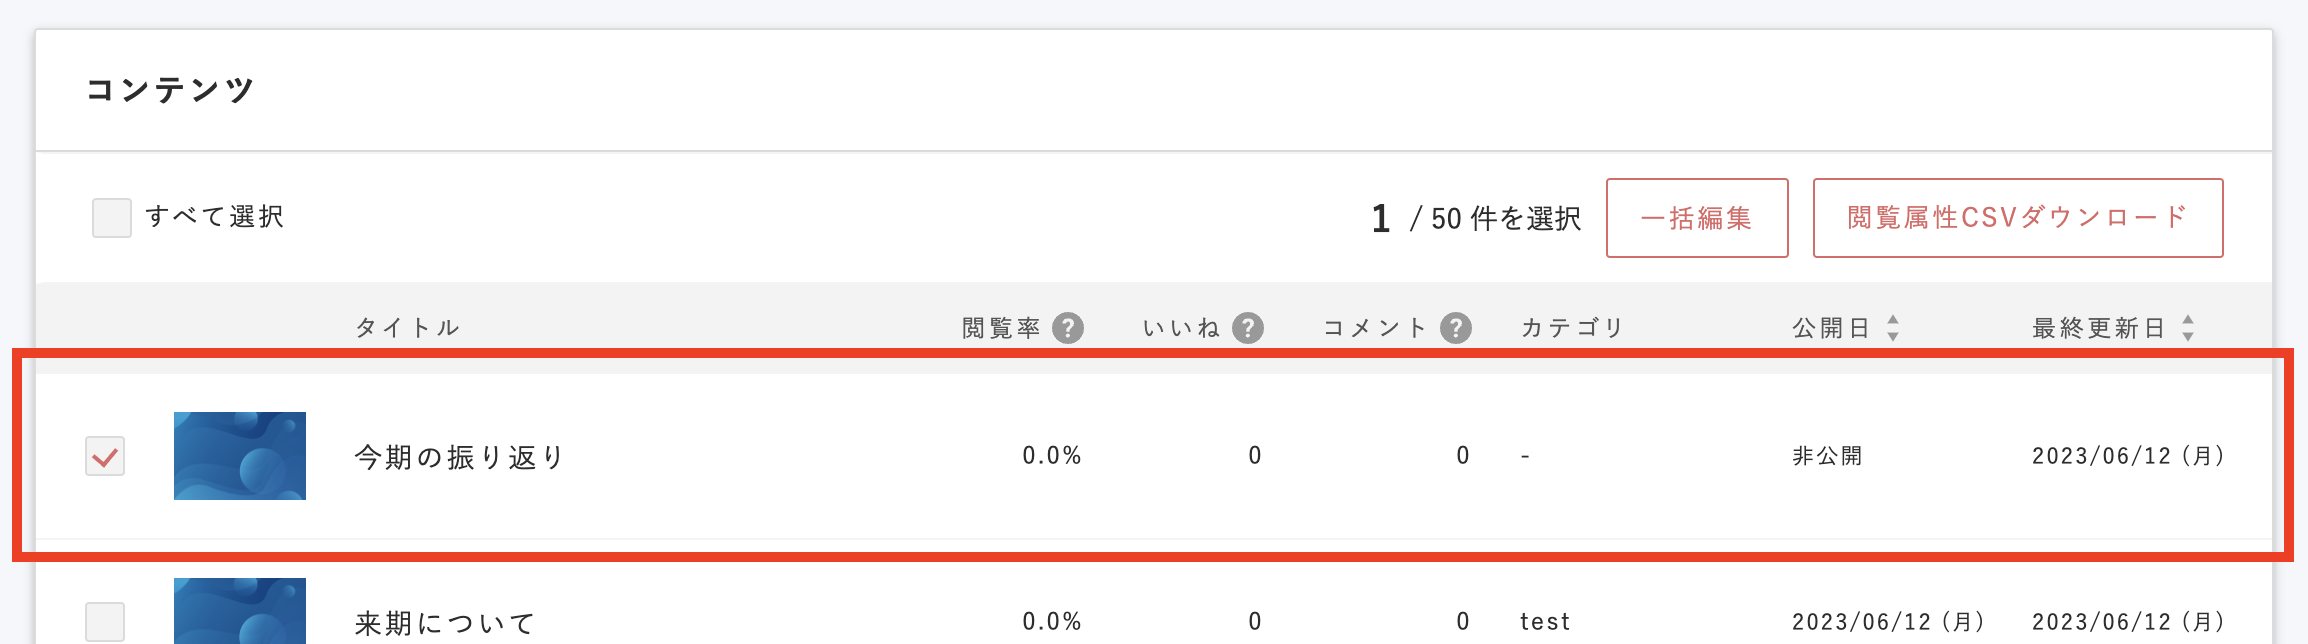
Task: Click 閲覧属性CSVダウンロード to download the CSV
Action: point(2018,217)
